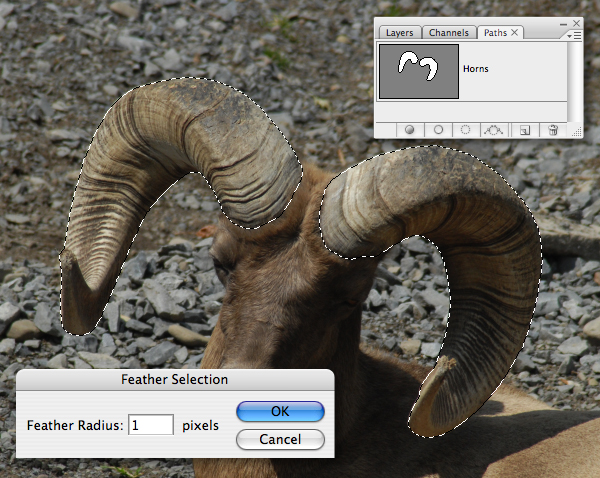Screen dimensions: 600x478
Task: Create new path icon
Action: tap(525, 131)
